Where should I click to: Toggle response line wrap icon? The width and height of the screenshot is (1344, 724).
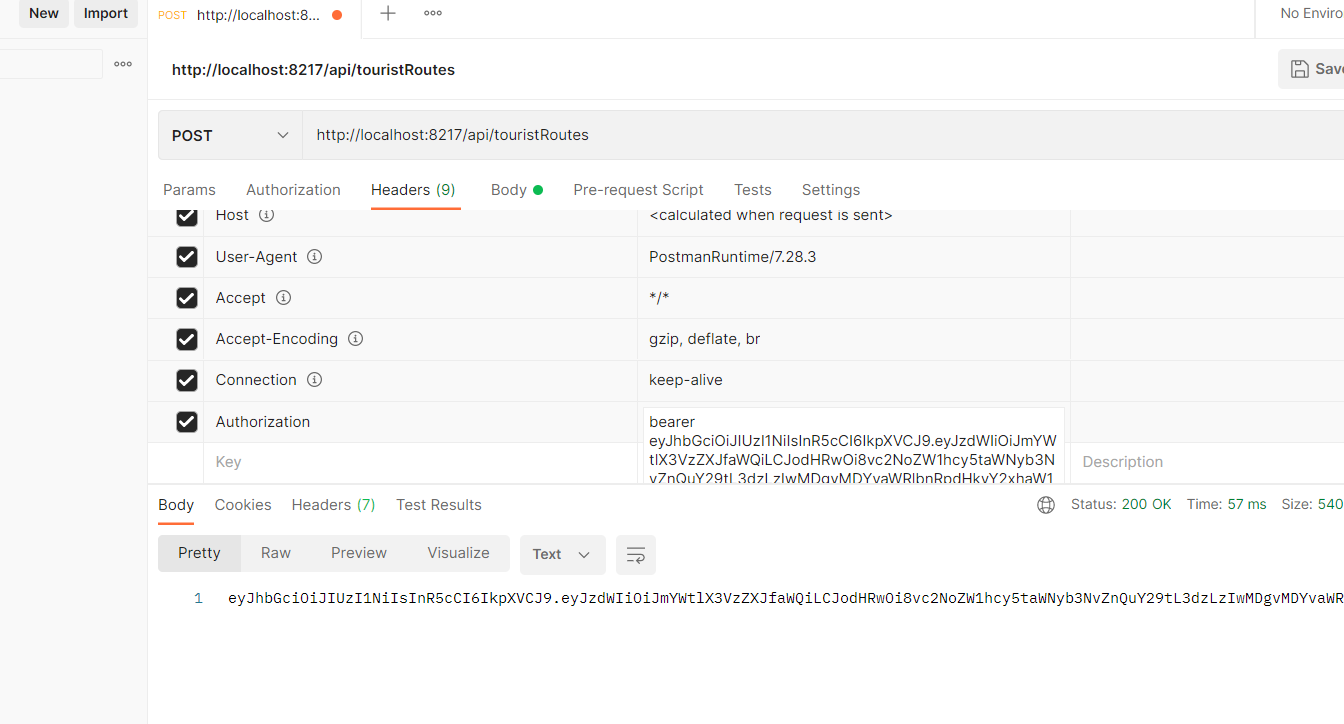[636, 554]
